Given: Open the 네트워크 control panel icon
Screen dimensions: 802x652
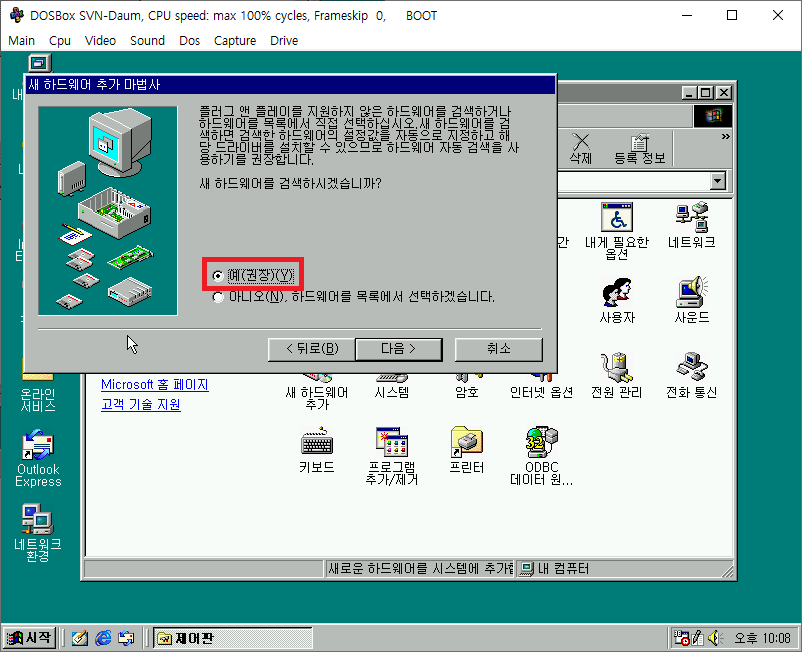Looking at the screenshot, I should pyautogui.click(x=692, y=225).
